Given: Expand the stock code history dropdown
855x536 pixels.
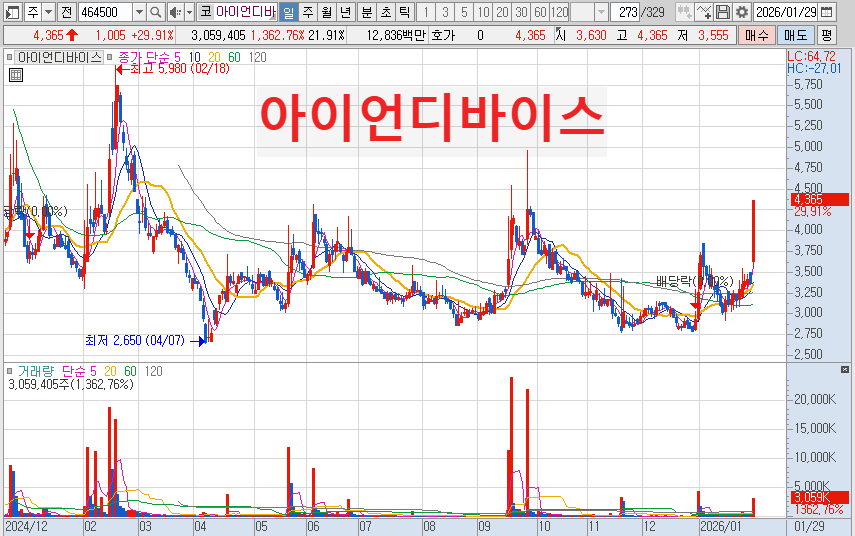Looking at the screenshot, I should coord(140,11).
